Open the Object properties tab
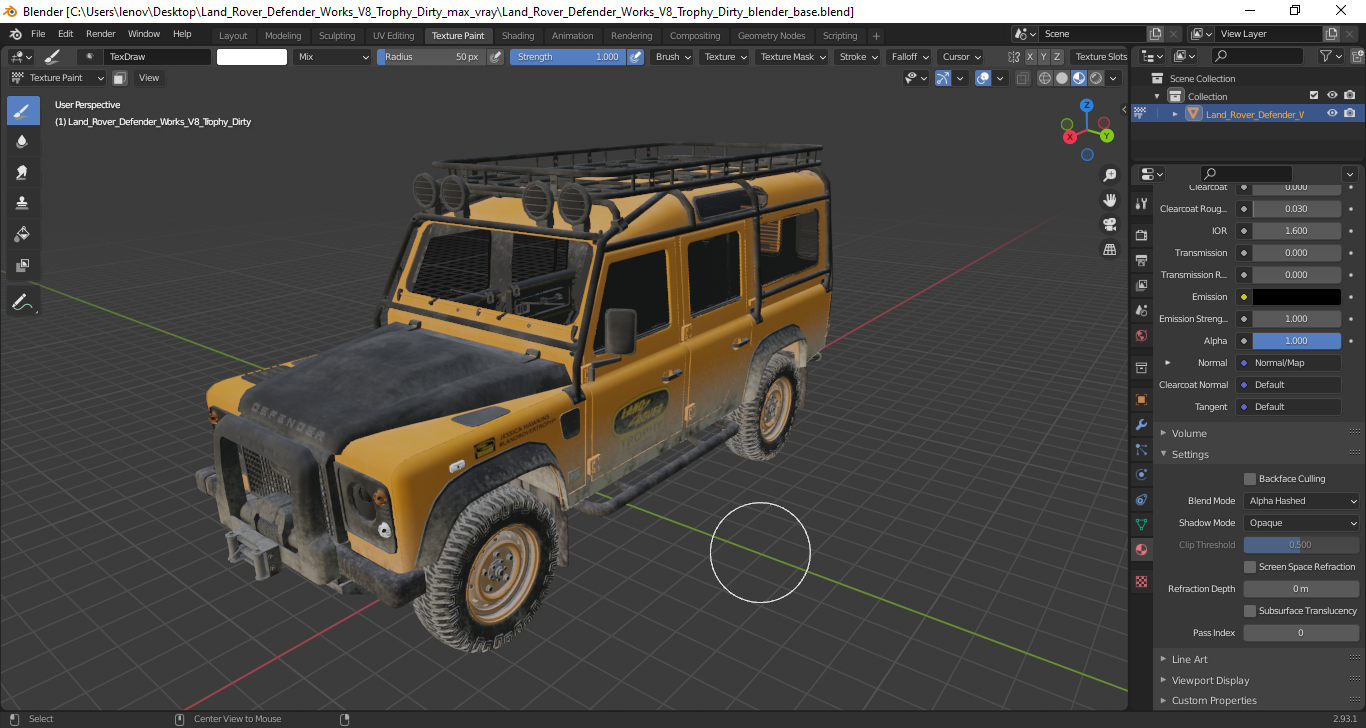The image size is (1366, 728). pyautogui.click(x=1141, y=399)
